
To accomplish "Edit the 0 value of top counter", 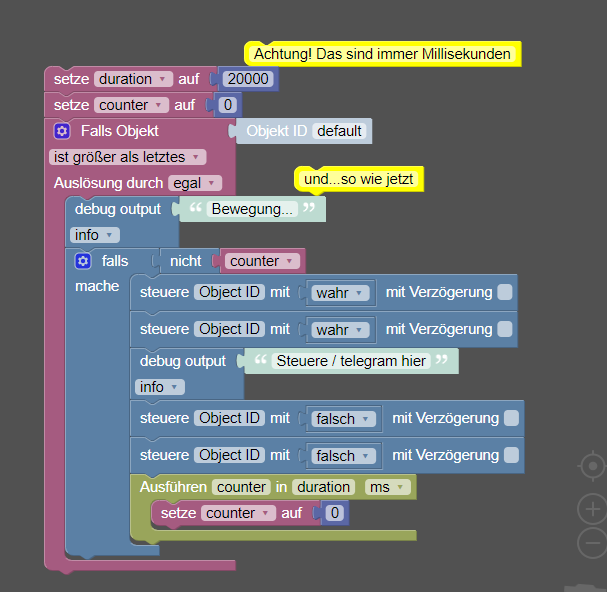I will coord(228,105).
